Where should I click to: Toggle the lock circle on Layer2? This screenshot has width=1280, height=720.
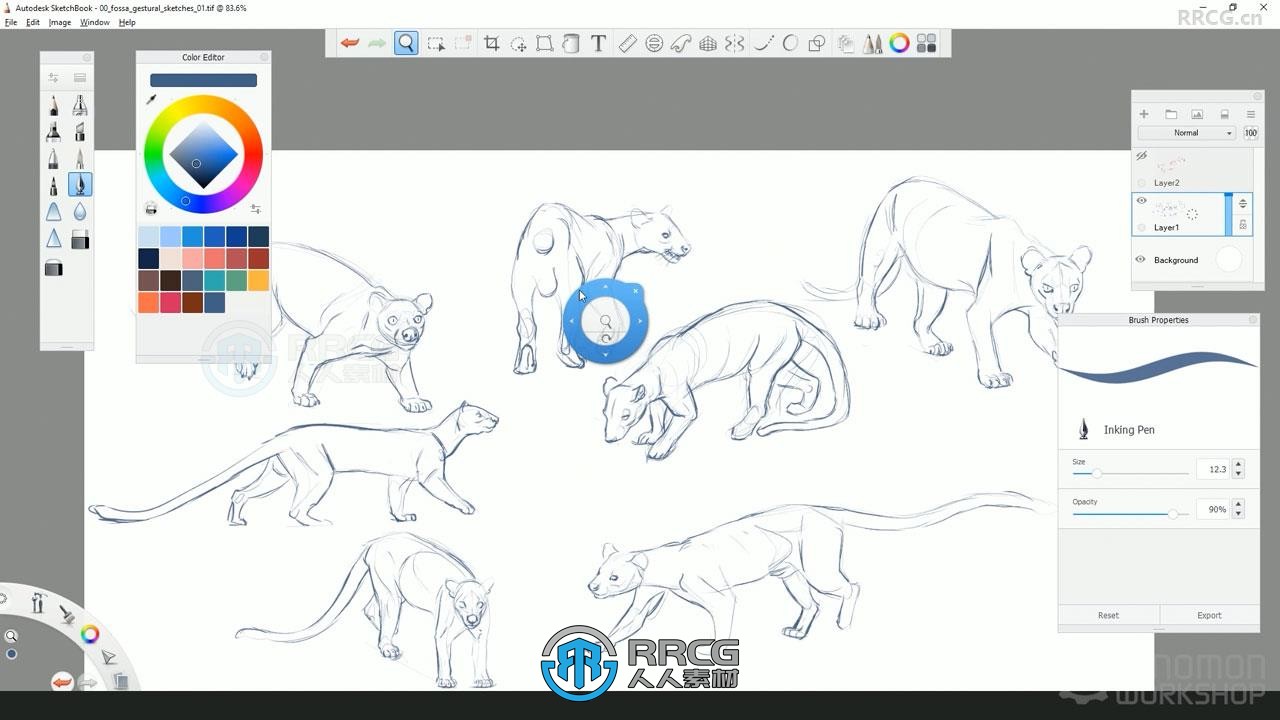pyautogui.click(x=1142, y=183)
